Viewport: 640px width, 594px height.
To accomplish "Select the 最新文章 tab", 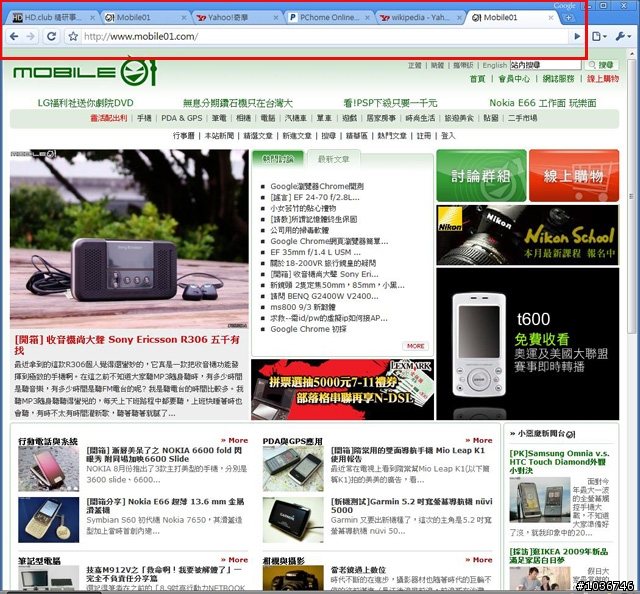I will pos(333,159).
